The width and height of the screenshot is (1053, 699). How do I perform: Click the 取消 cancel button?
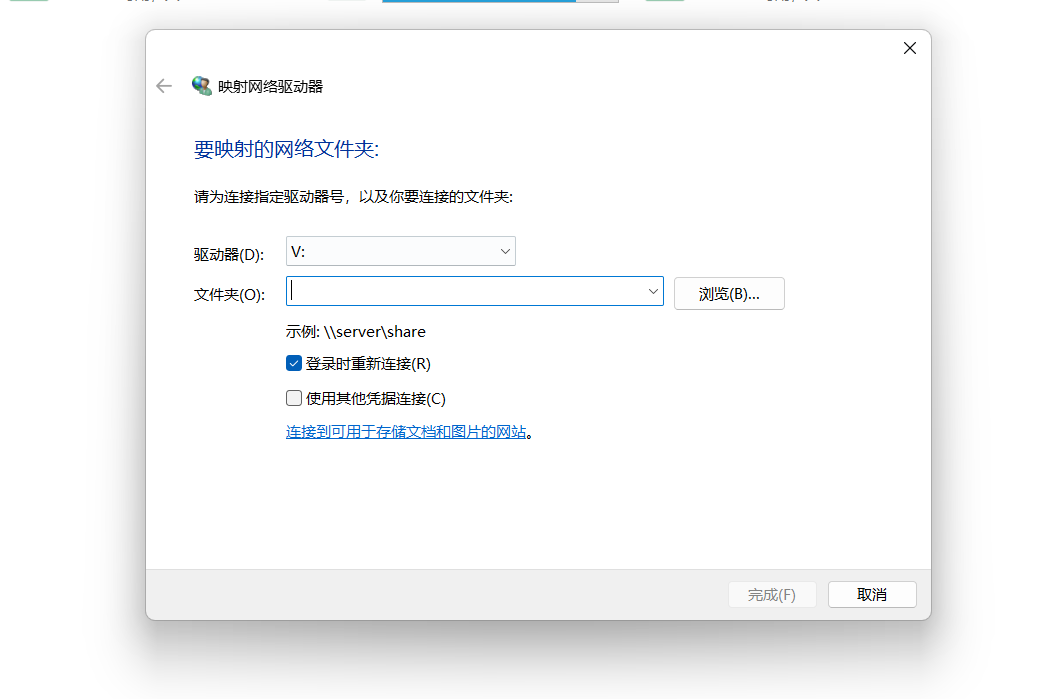(x=872, y=595)
